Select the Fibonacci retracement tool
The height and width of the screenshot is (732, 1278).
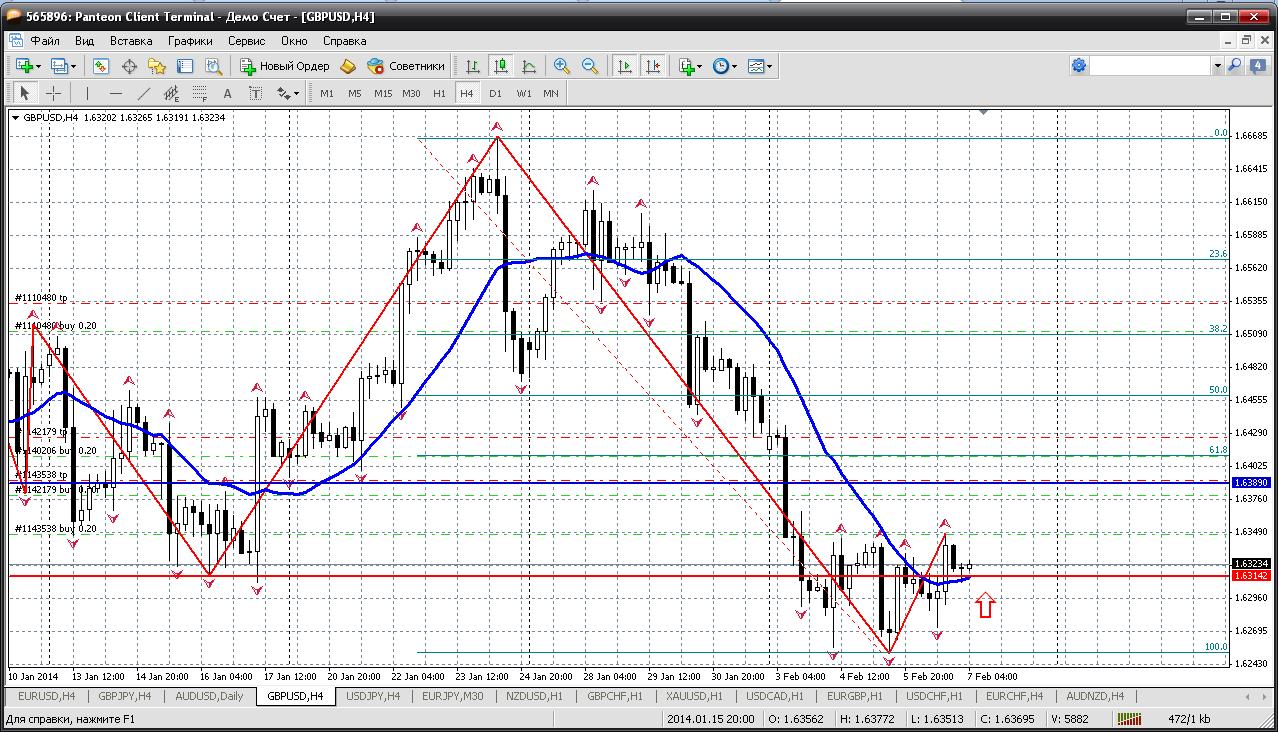[199, 93]
